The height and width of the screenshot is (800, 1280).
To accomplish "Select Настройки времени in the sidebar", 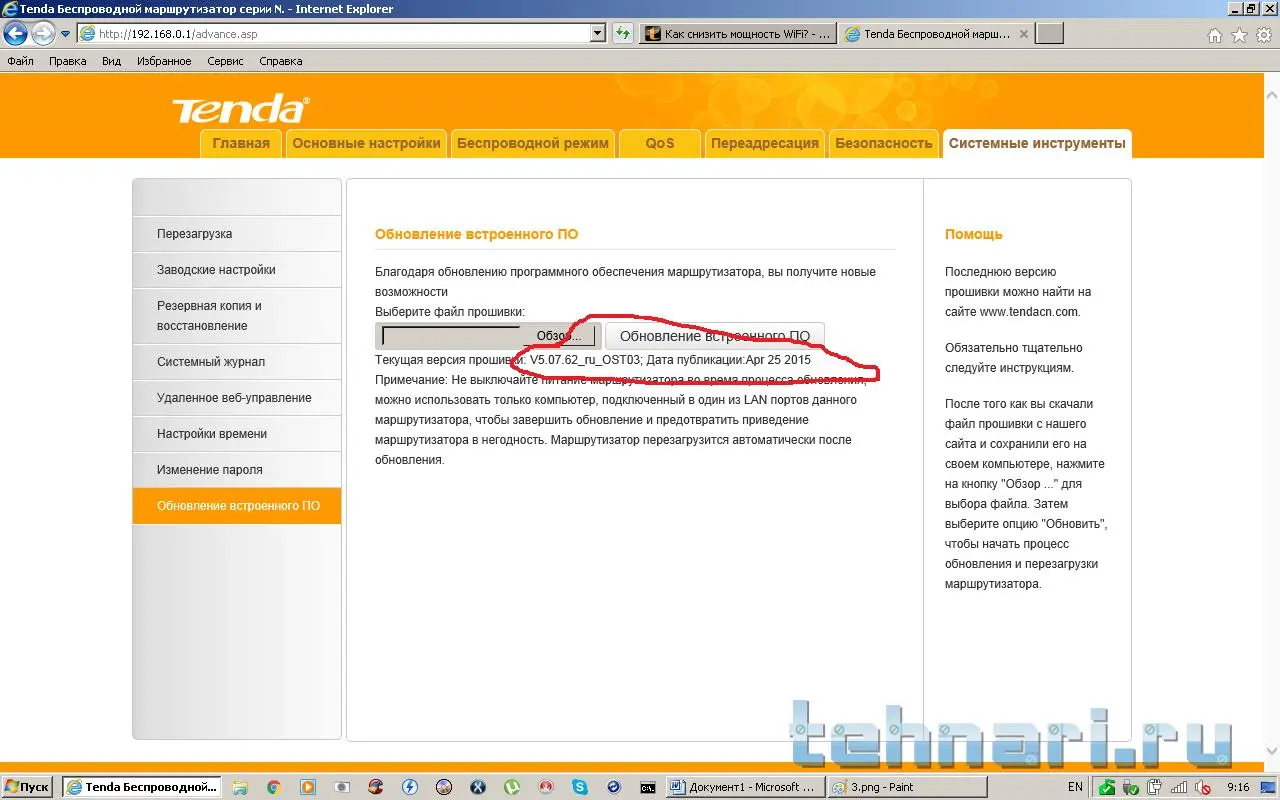I will coord(236,434).
